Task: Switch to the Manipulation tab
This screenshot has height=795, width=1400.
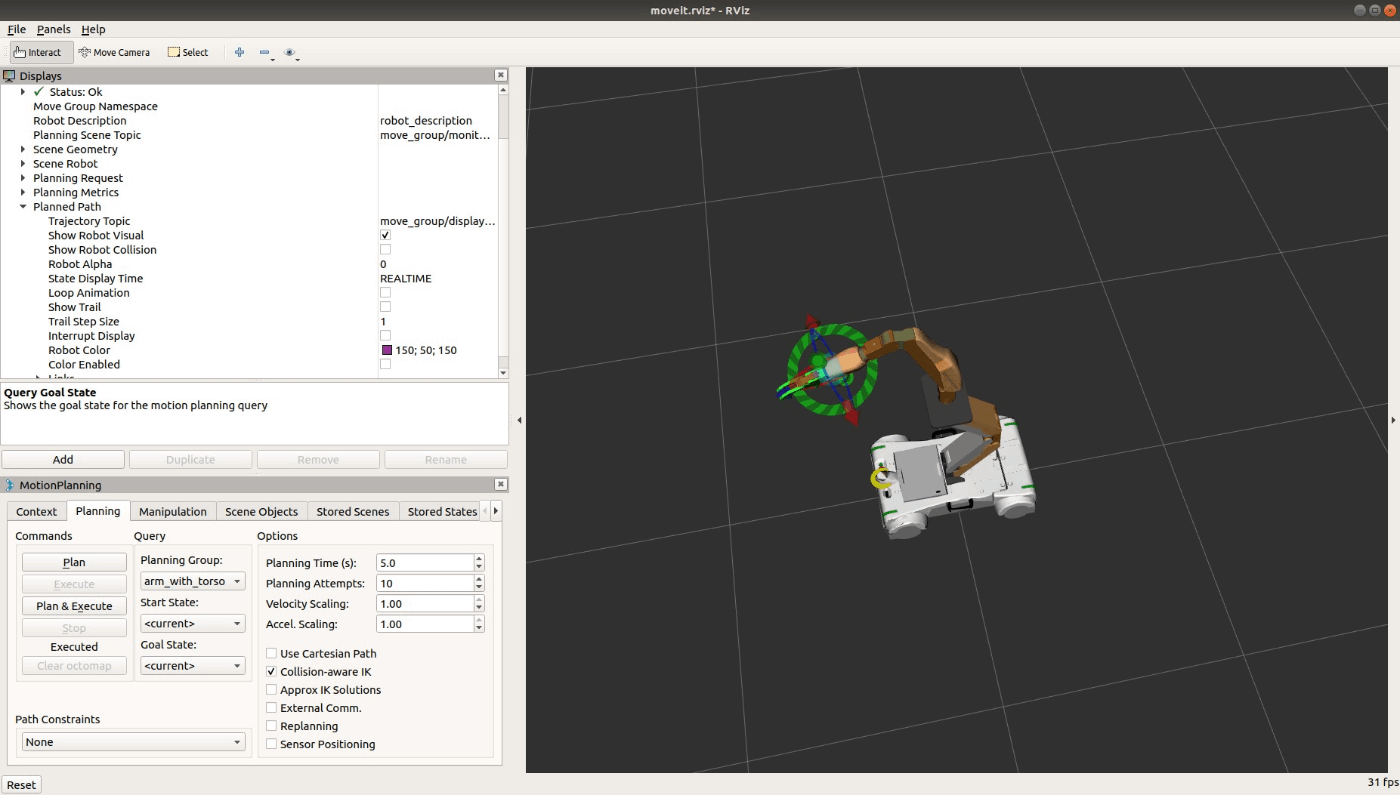Action: click(173, 511)
